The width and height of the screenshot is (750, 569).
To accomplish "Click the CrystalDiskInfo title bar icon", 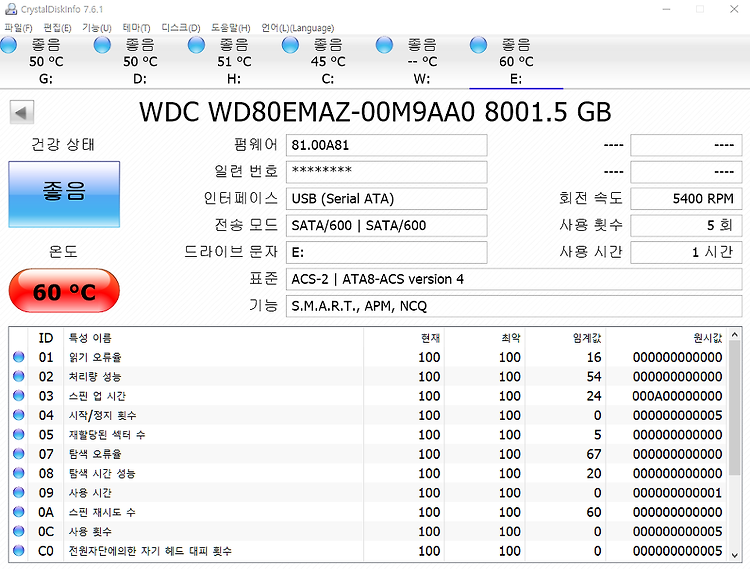I will click(x=11, y=9).
